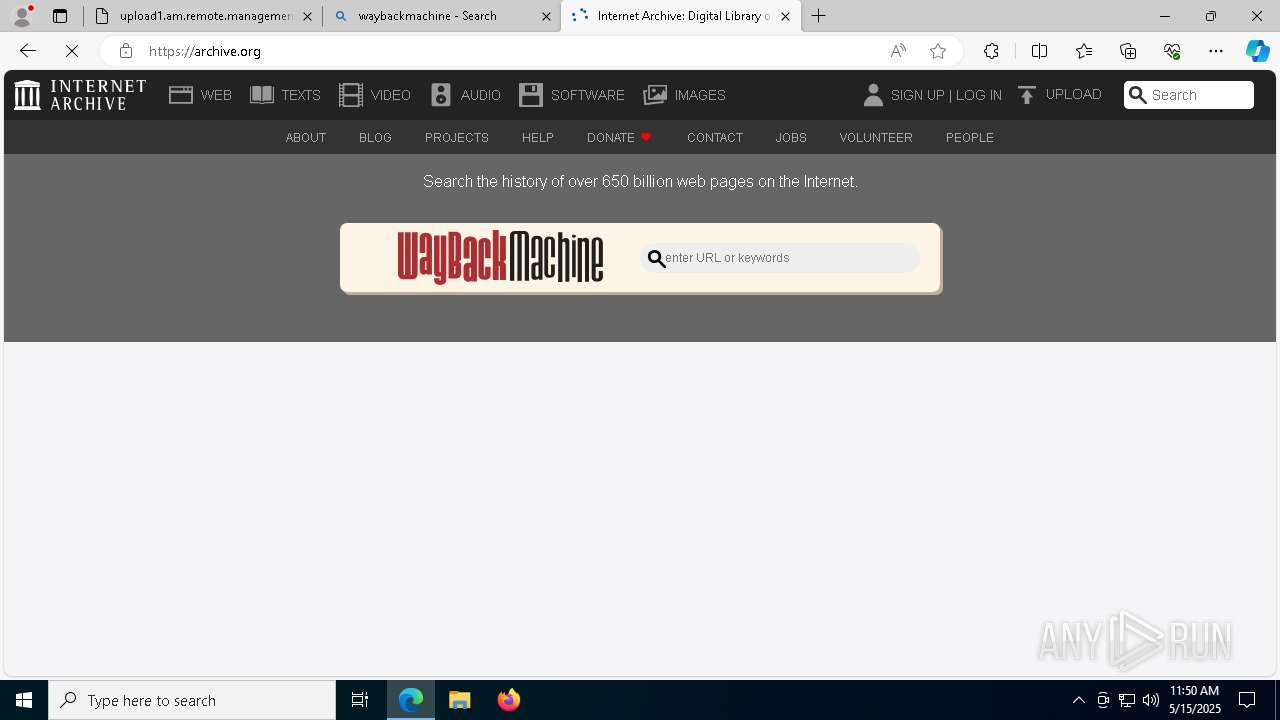The width and height of the screenshot is (1280, 720).
Task: Select the Internet Archive: Digital Library tab
Action: pos(681,16)
